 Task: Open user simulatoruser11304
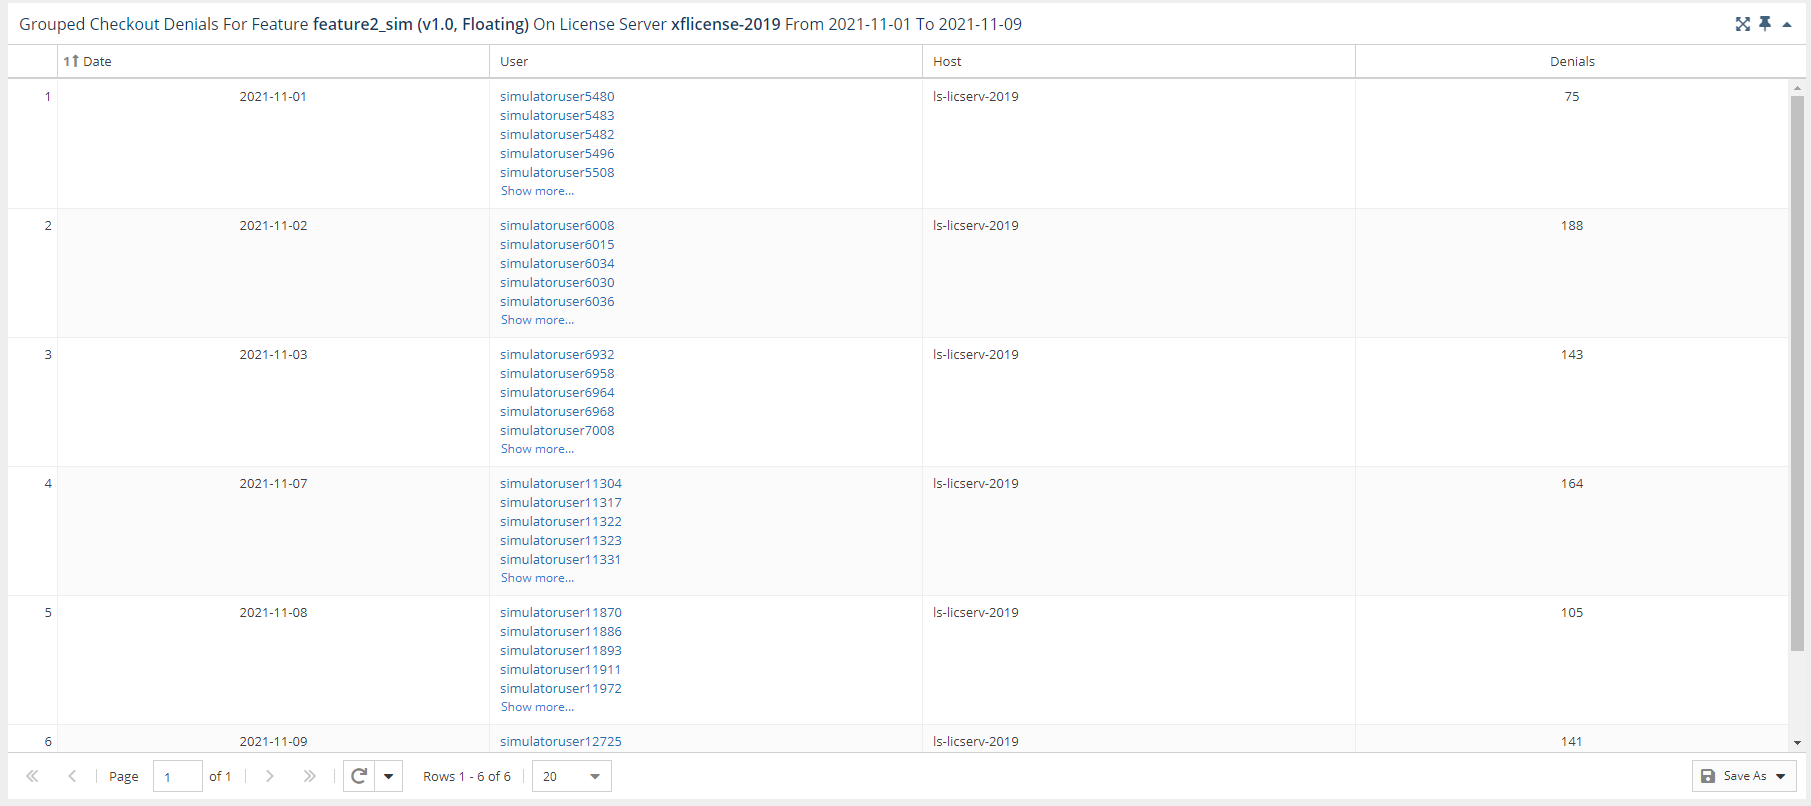point(561,484)
